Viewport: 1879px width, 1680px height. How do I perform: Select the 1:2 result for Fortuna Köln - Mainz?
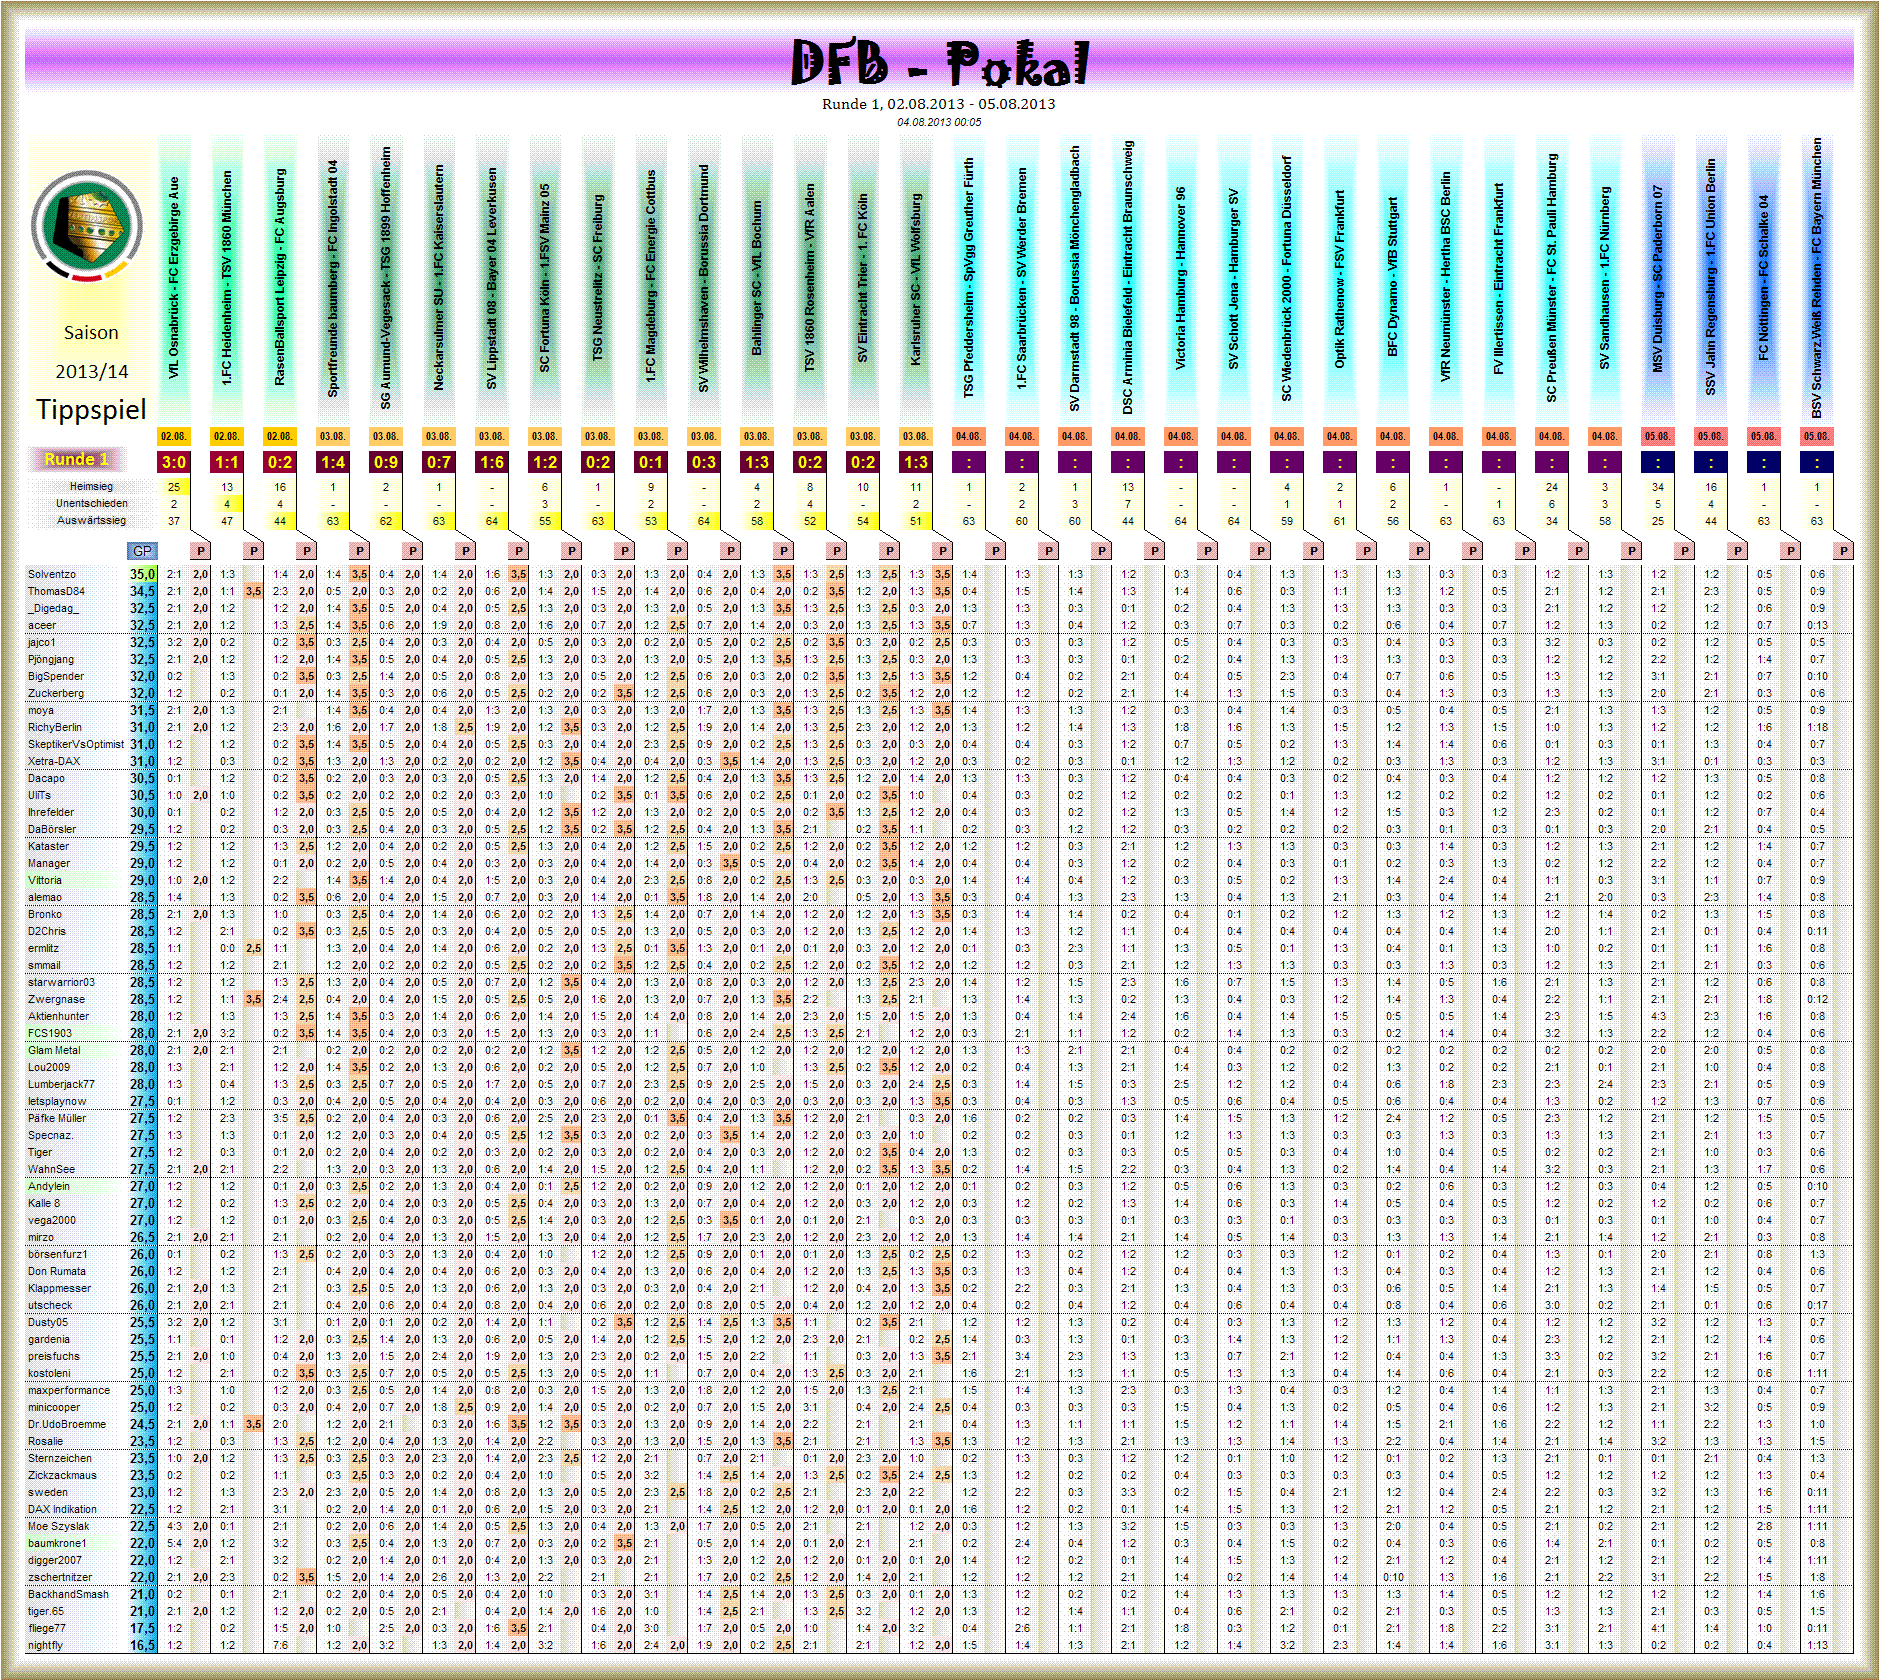545,462
